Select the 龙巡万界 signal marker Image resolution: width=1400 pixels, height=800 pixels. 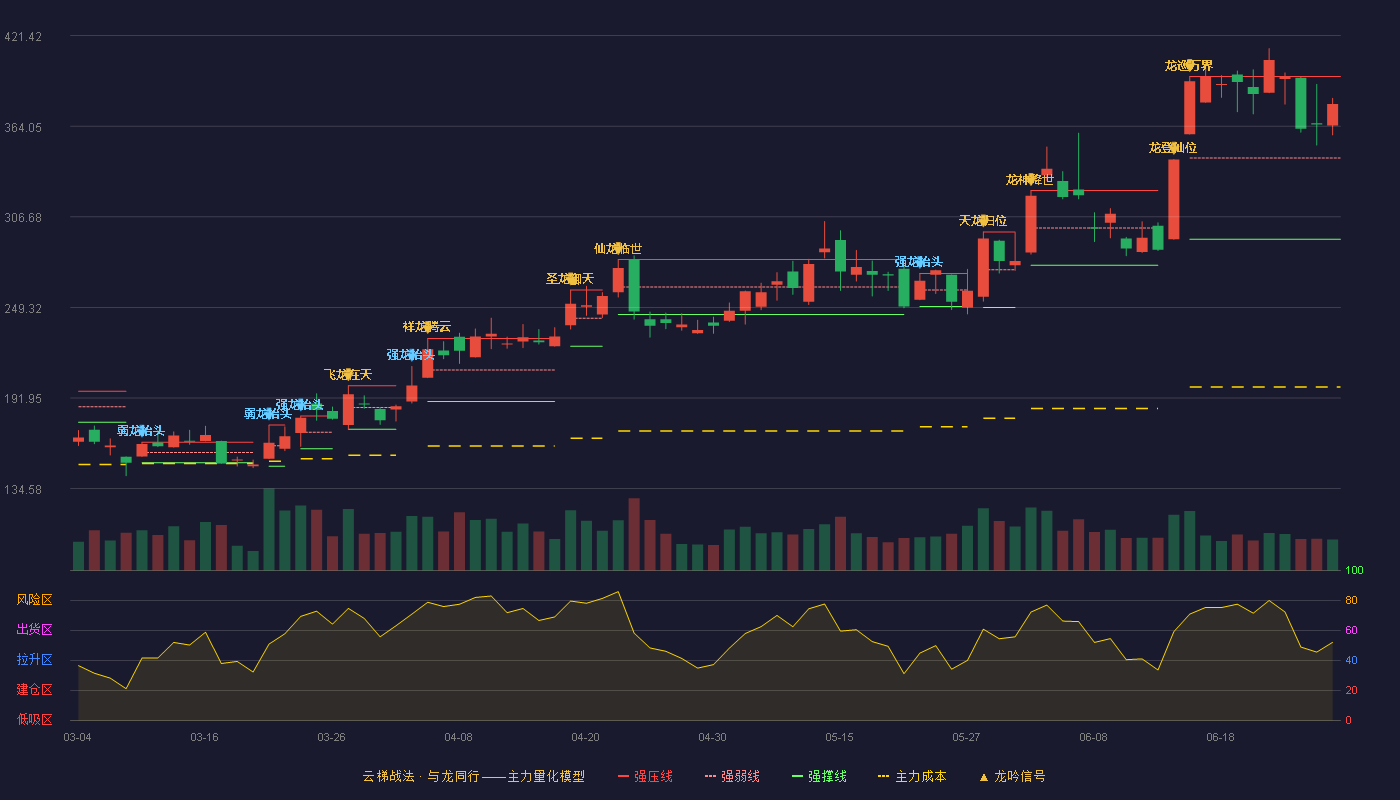coord(1189,66)
